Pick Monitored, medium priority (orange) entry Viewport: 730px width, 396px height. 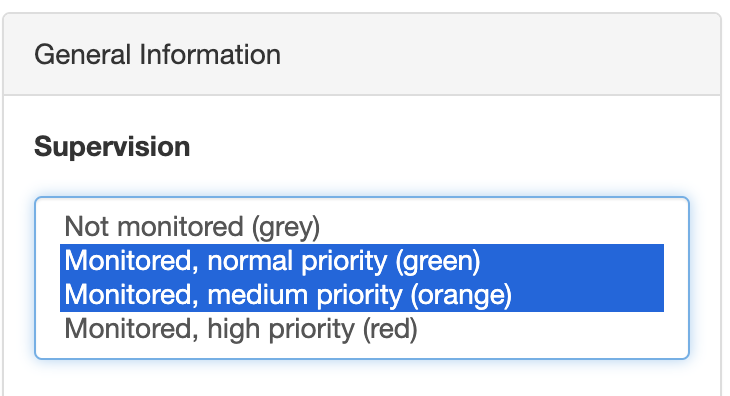click(362, 295)
